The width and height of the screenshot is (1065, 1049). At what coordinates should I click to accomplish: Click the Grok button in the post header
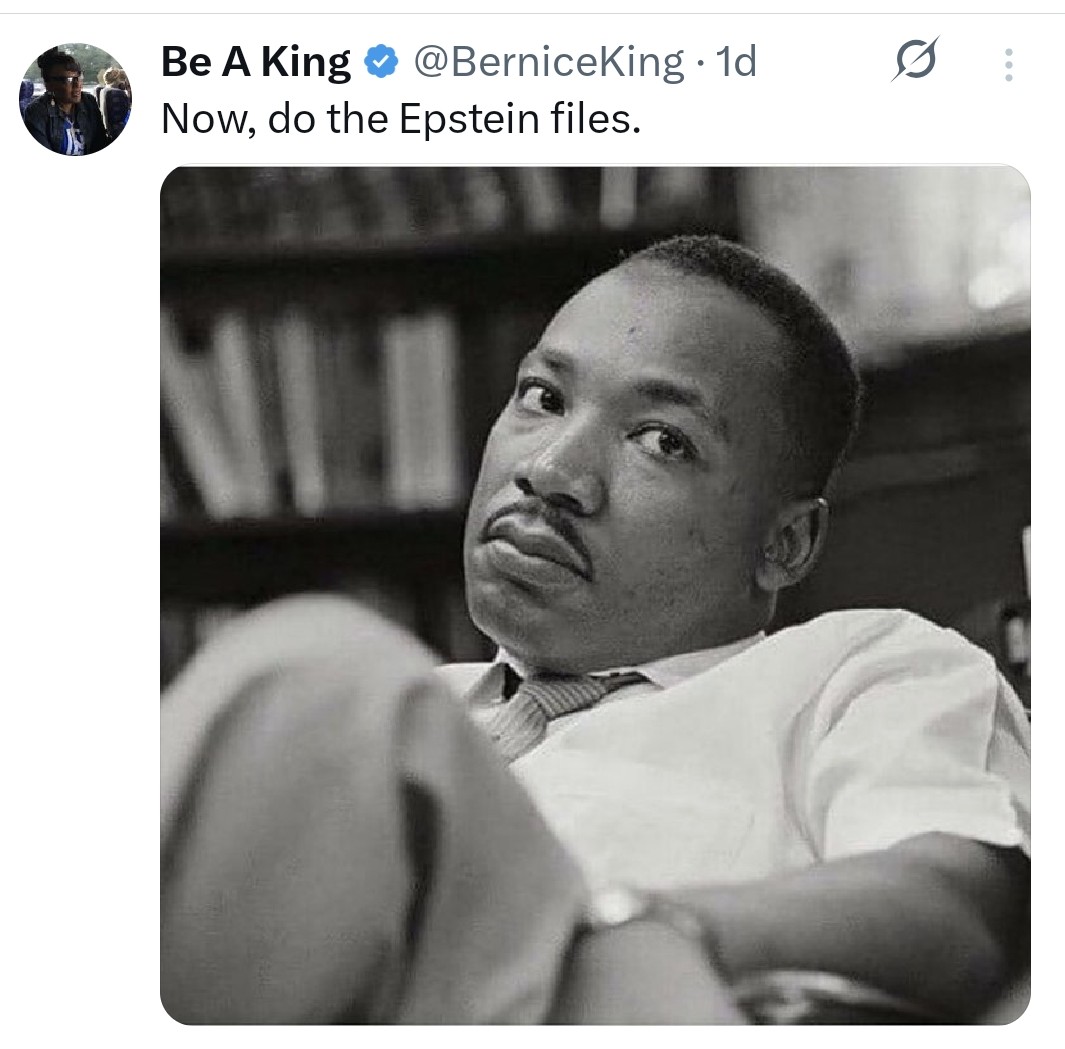pos(916,62)
